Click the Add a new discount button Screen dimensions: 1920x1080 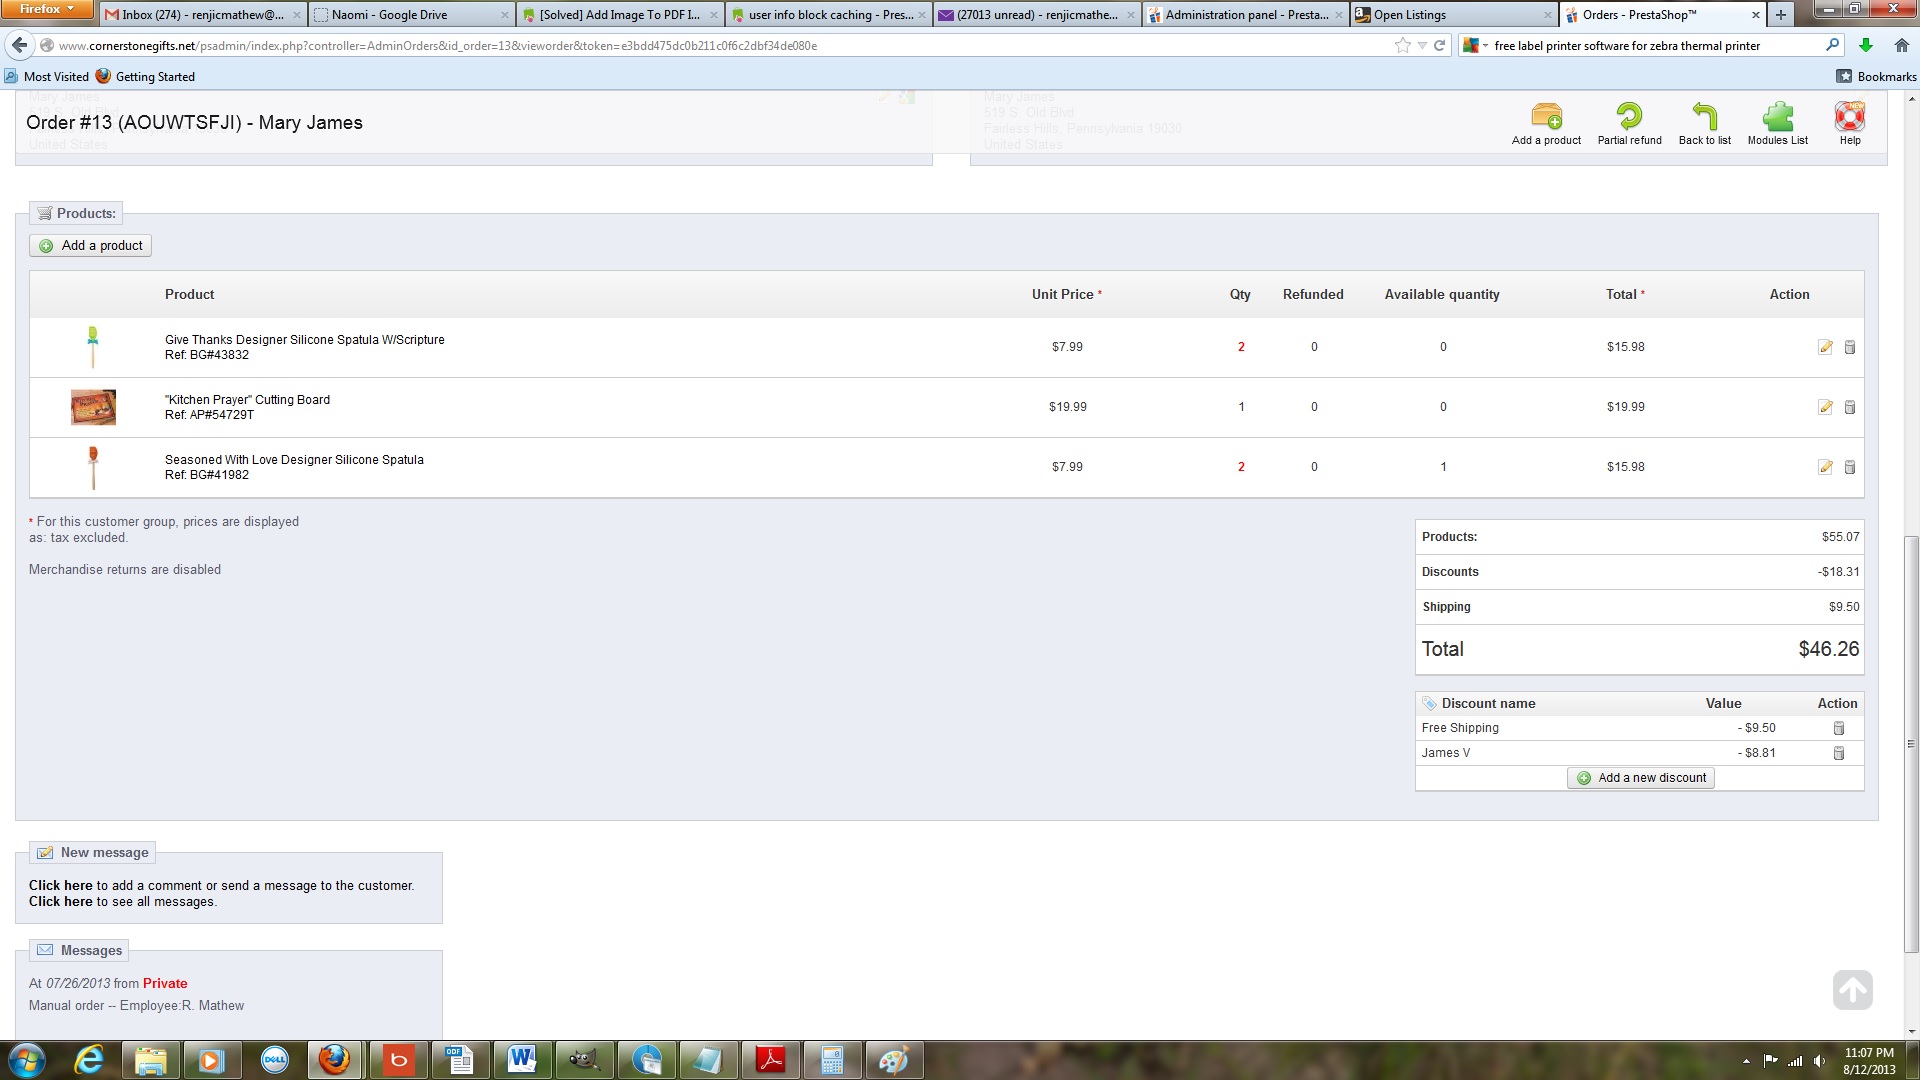pyautogui.click(x=1641, y=778)
